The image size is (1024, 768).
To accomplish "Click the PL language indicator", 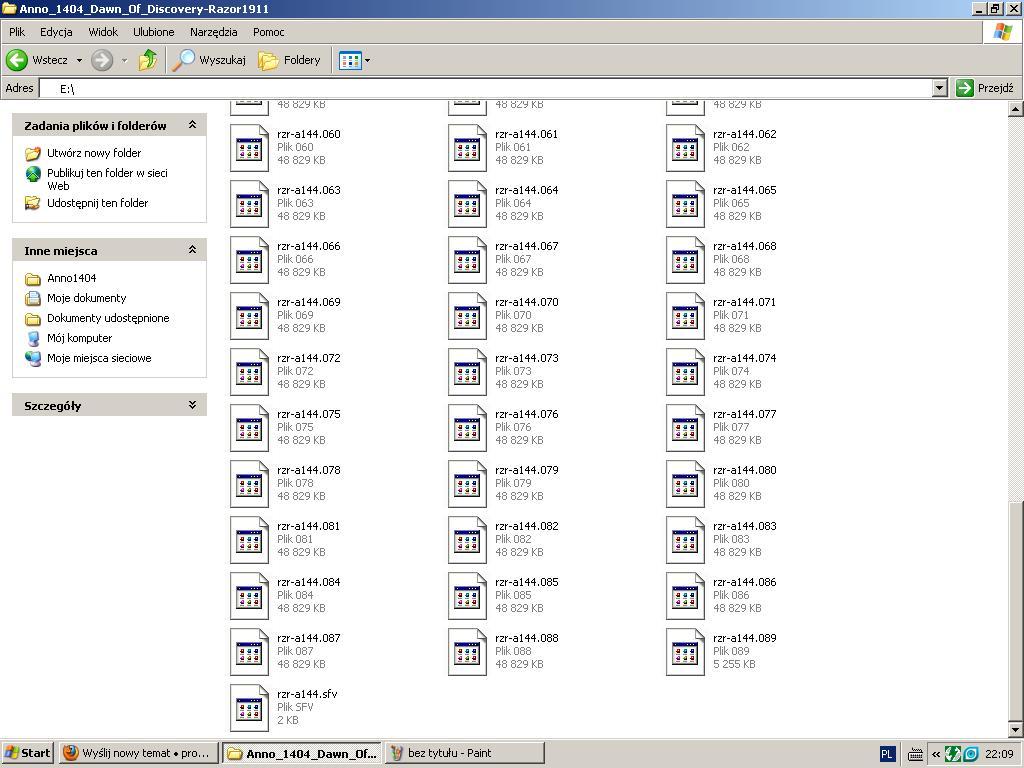I will click(886, 754).
